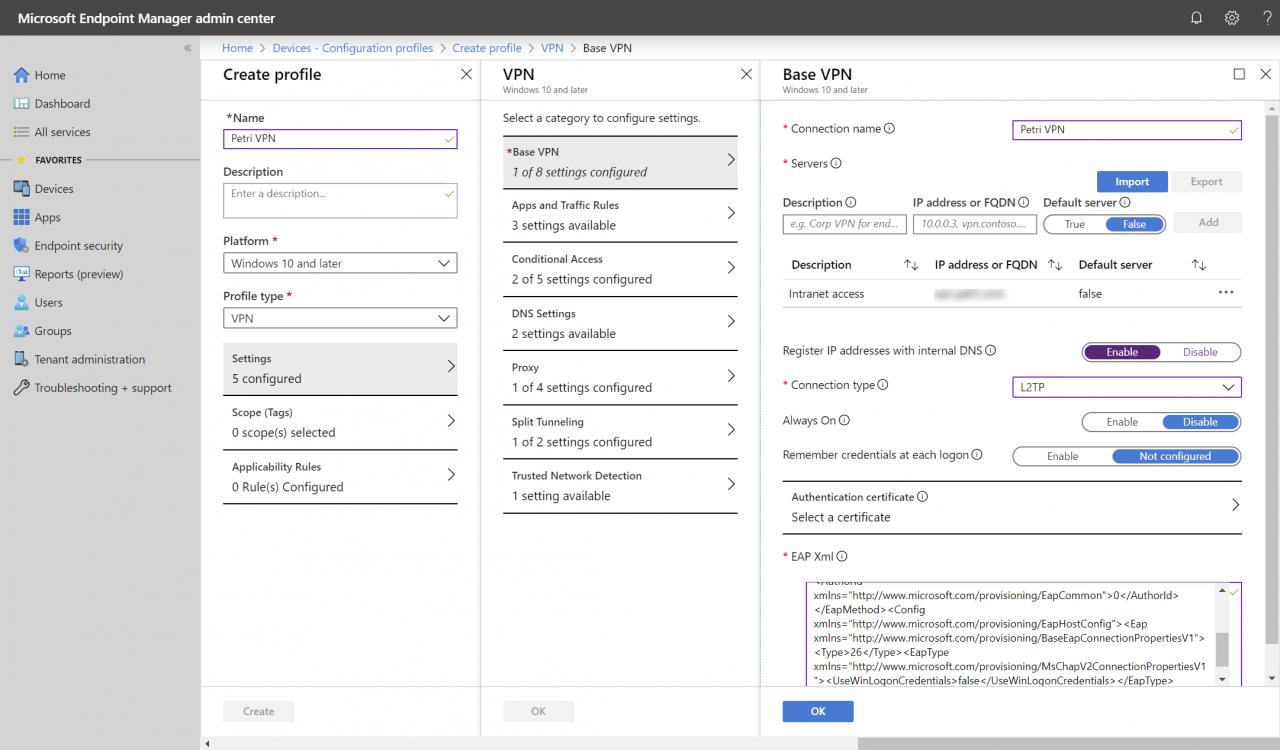This screenshot has width=1280, height=750.
Task: Click Create profile breadcrumb link
Action: 487,48
